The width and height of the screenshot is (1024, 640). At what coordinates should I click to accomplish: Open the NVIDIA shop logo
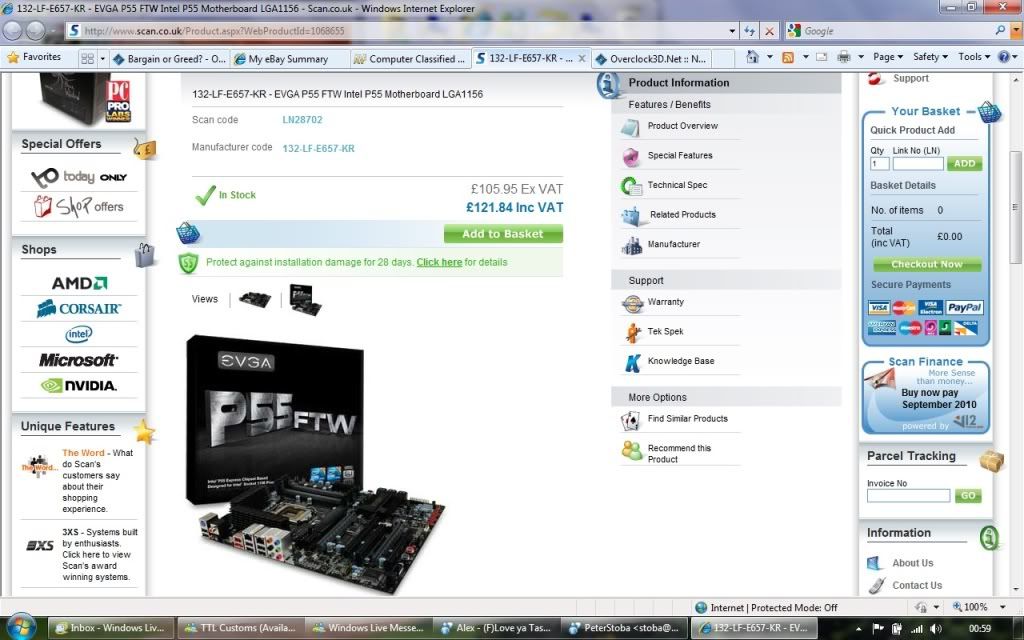click(x=79, y=385)
